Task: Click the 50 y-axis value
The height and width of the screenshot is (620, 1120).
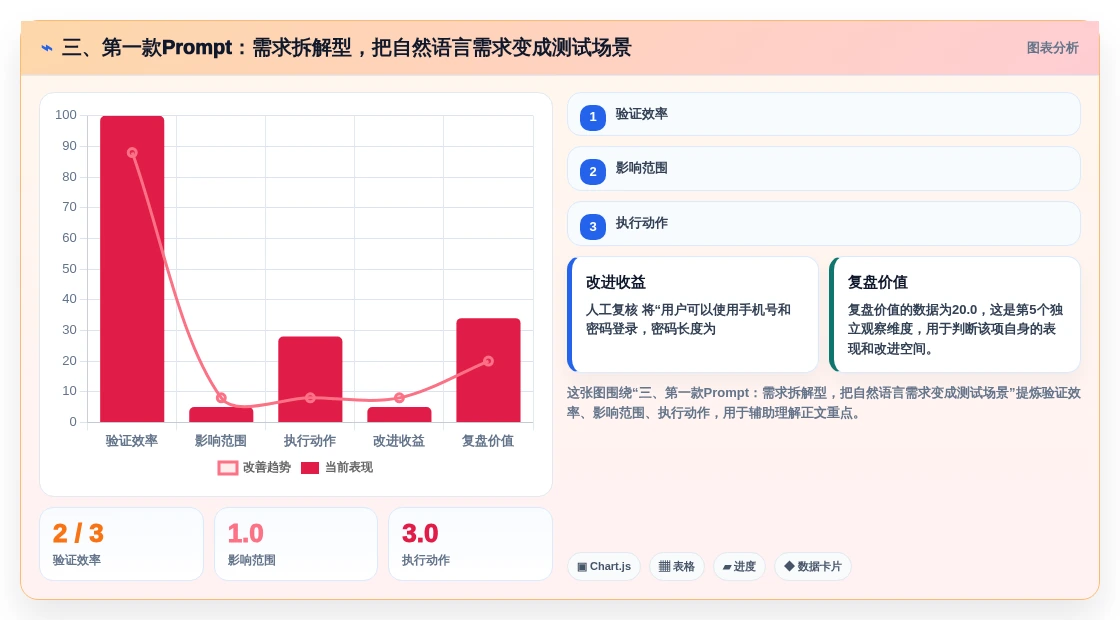Action: pyautogui.click(x=69, y=269)
